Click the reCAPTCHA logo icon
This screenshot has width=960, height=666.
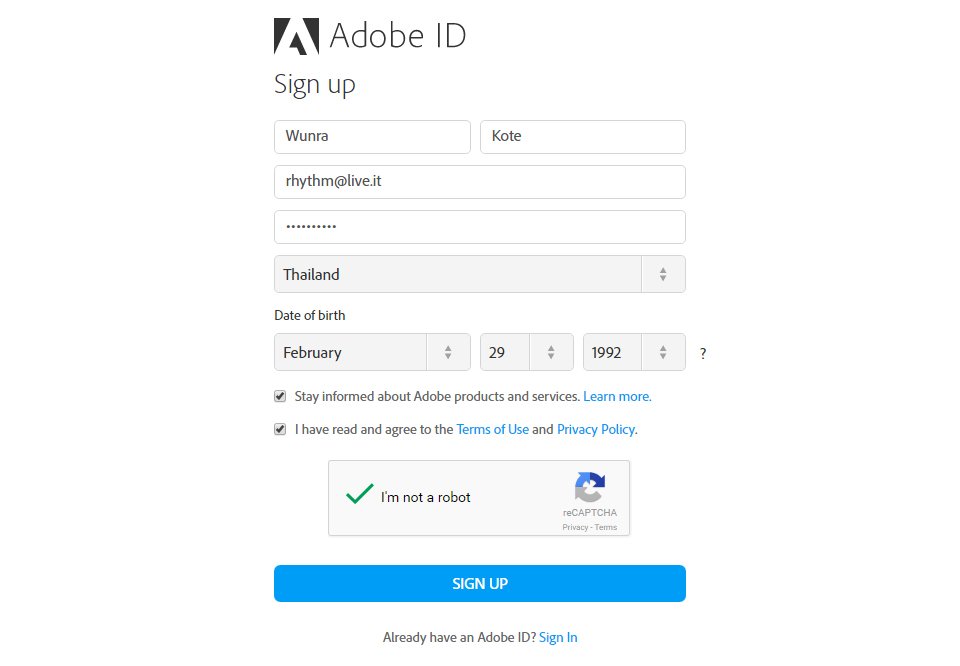tap(590, 487)
